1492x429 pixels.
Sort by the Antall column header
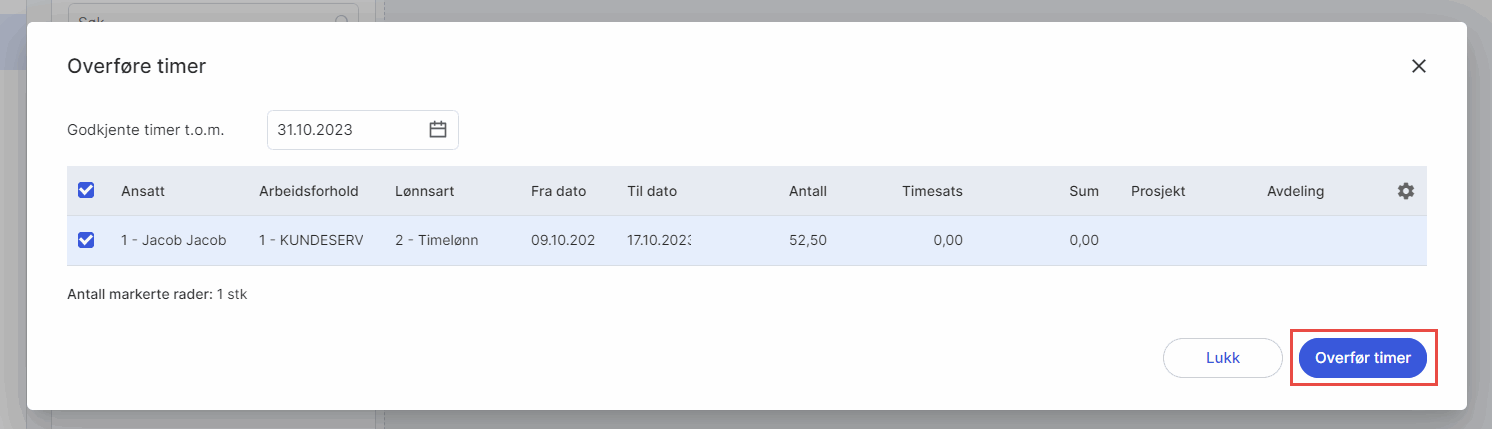(x=807, y=191)
